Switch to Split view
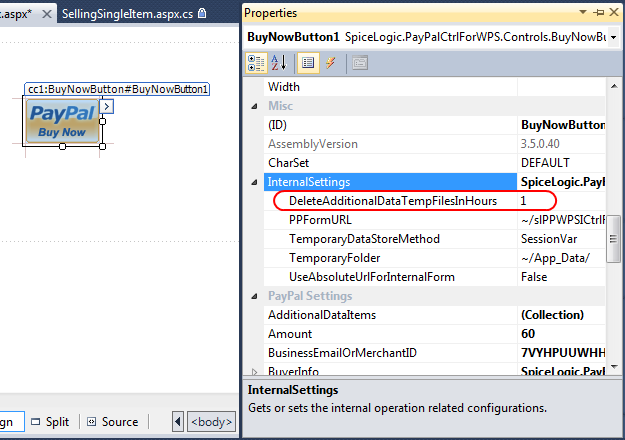625x440 pixels. click(50, 422)
